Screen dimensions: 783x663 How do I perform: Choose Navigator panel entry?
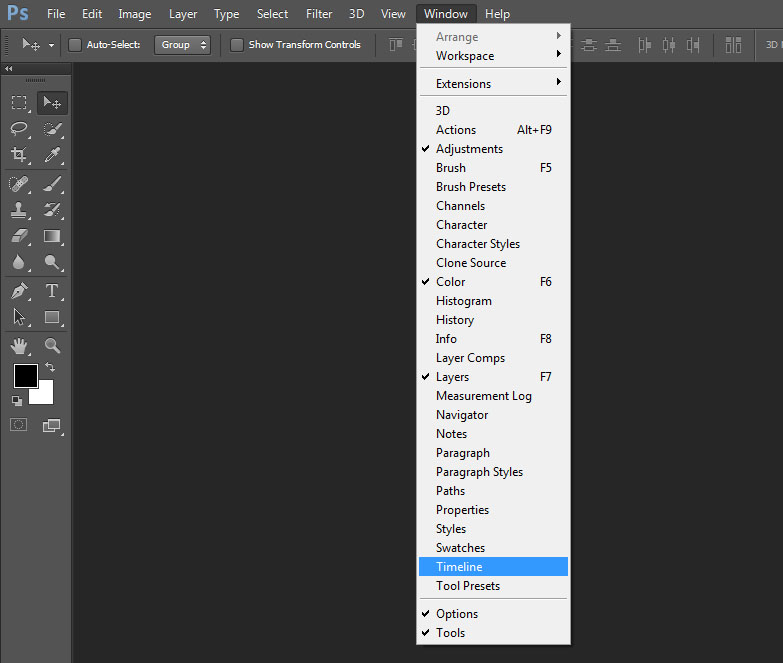493,415
